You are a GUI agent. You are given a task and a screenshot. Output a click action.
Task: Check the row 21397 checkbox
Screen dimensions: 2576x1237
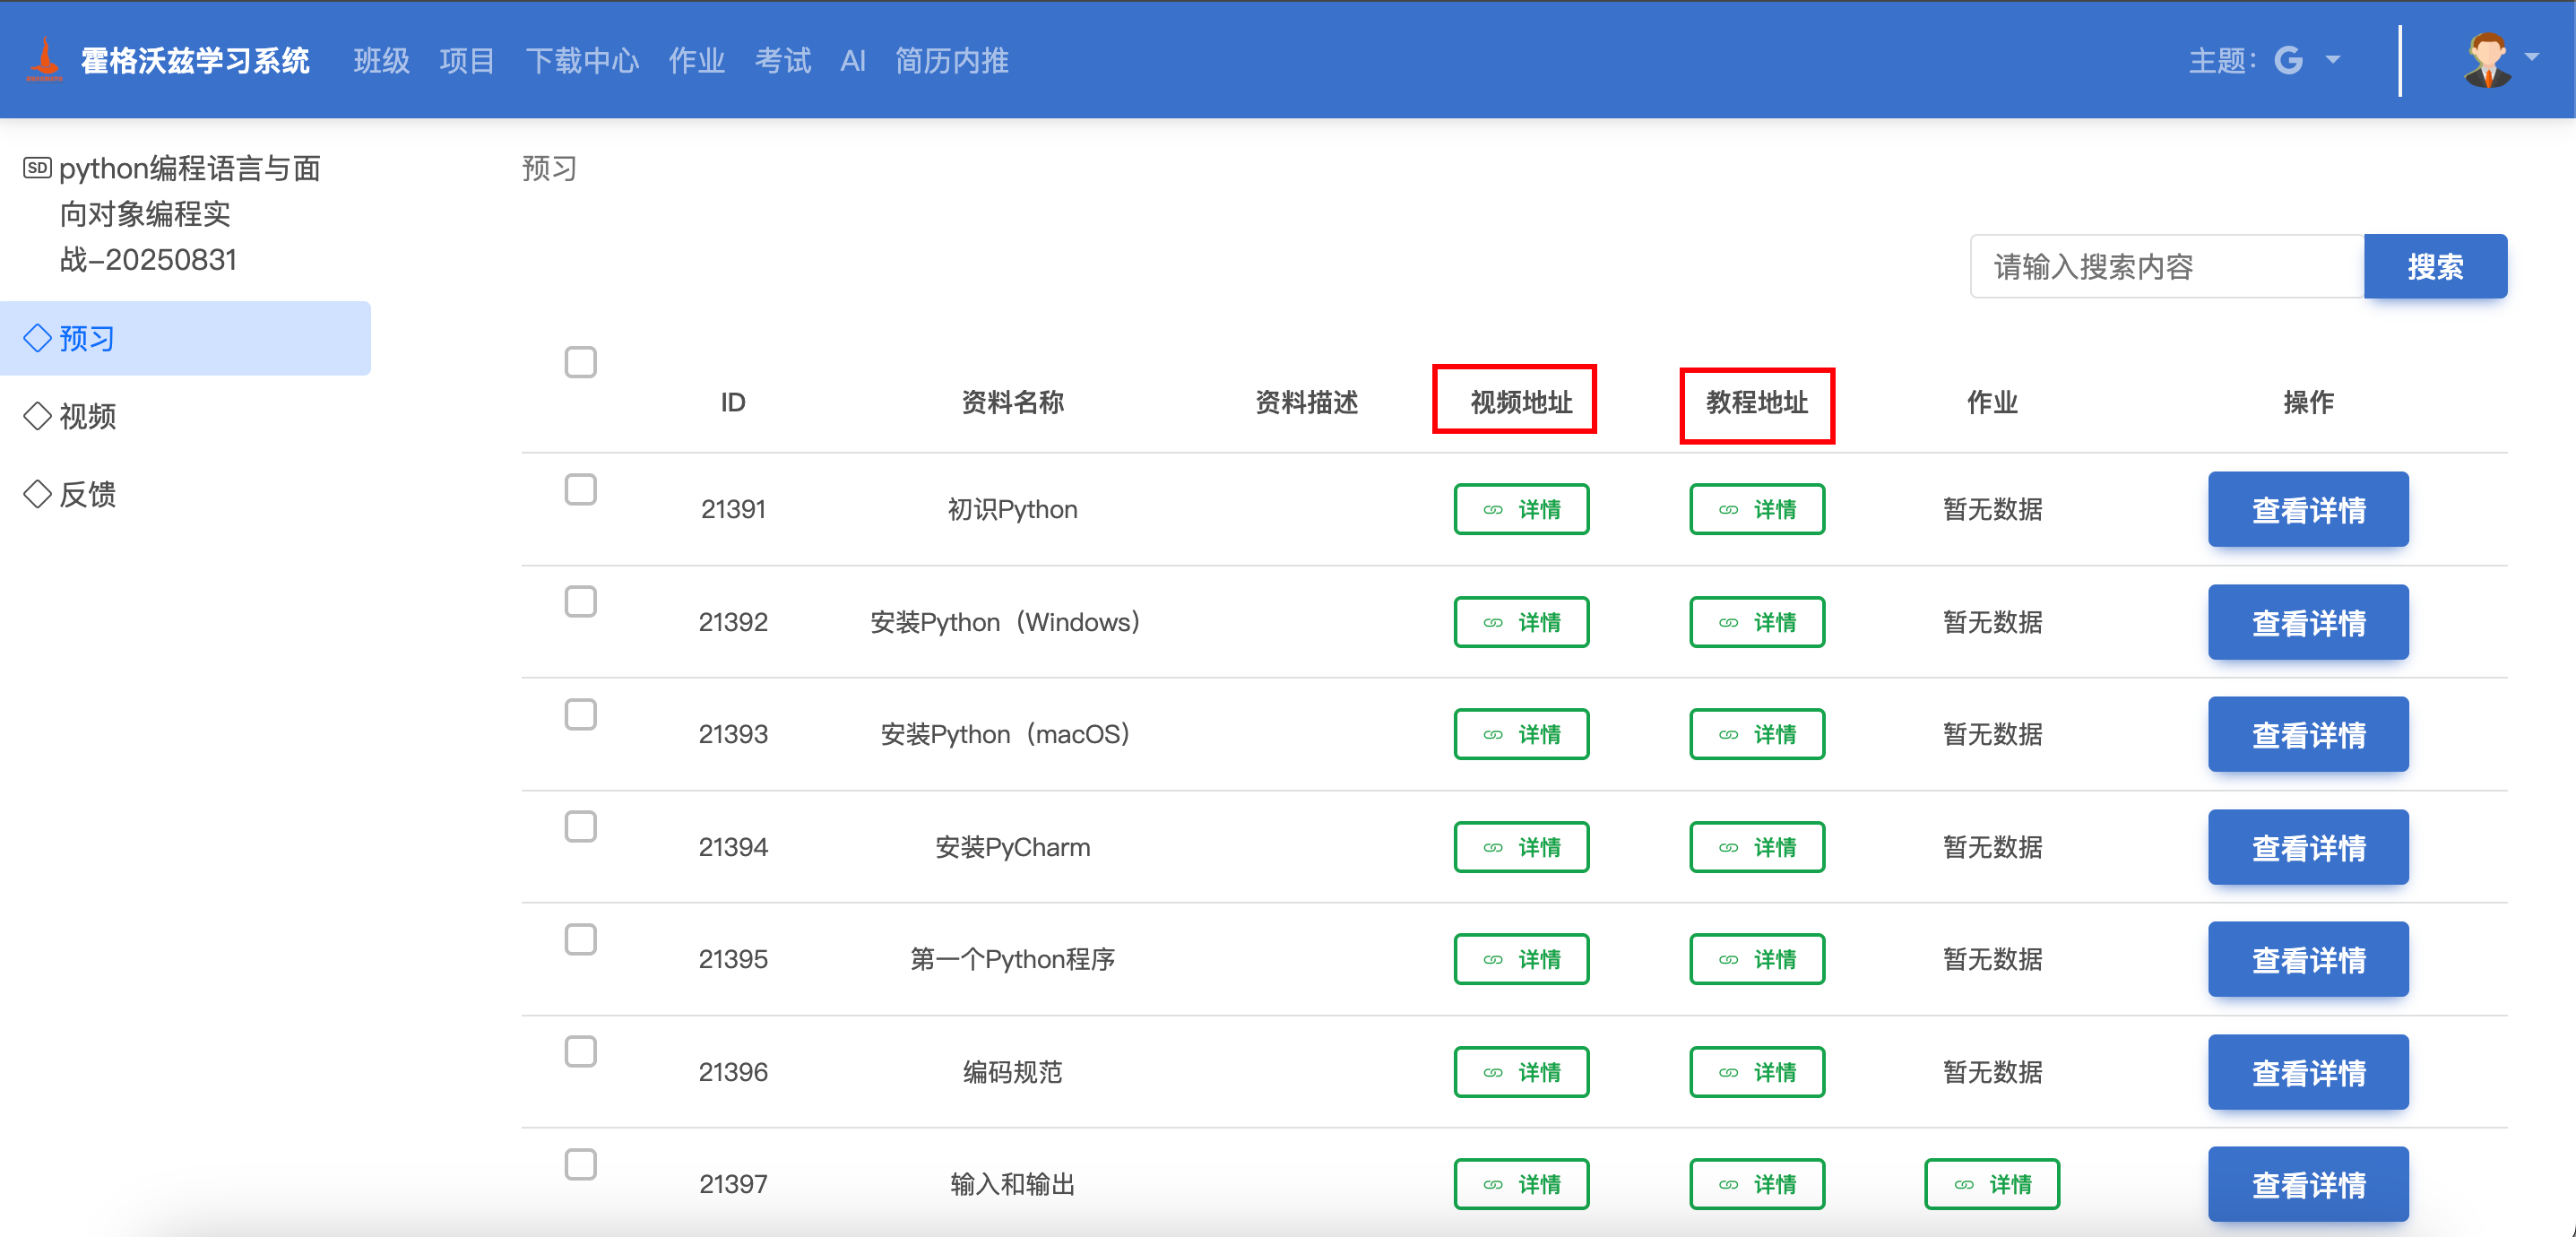pyautogui.click(x=581, y=1164)
